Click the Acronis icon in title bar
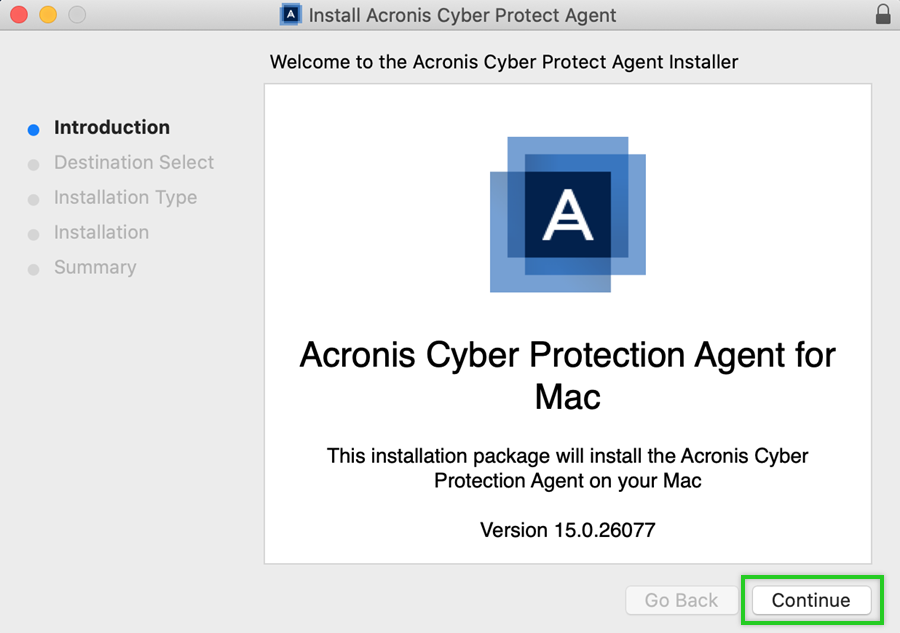Viewport: 900px width, 633px height. [x=291, y=15]
